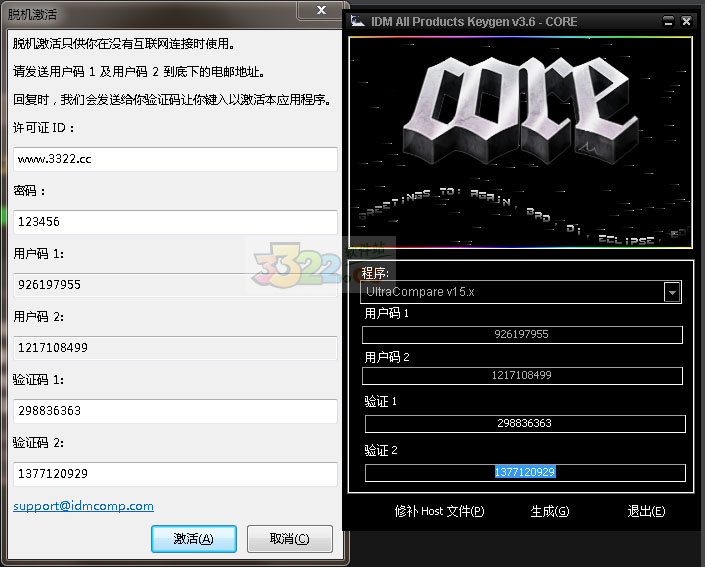Click 修补 Host 文件(P) in keygen
The height and width of the screenshot is (567, 705).
click(x=439, y=511)
